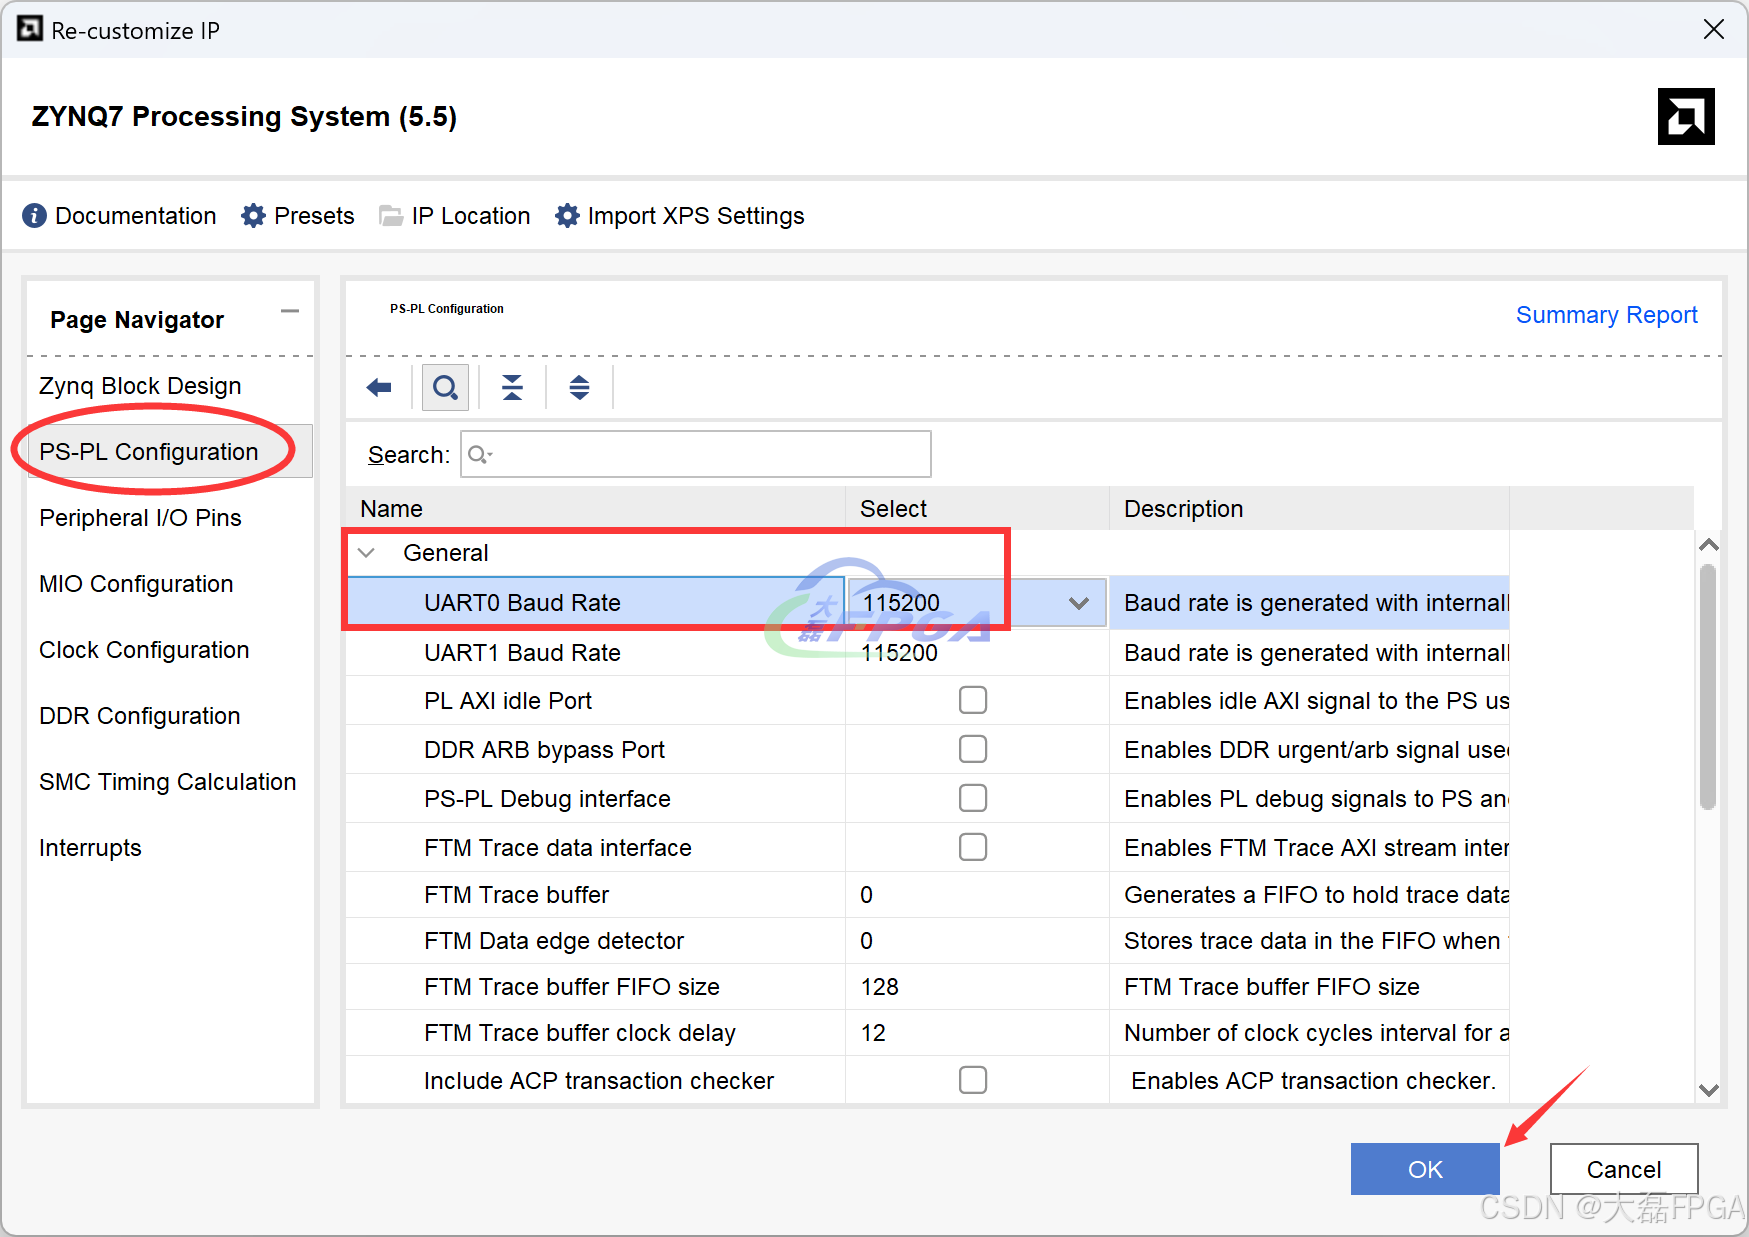The image size is (1749, 1237).
Task: Enable DDR ARB bypass Port checkbox
Action: [973, 749]
